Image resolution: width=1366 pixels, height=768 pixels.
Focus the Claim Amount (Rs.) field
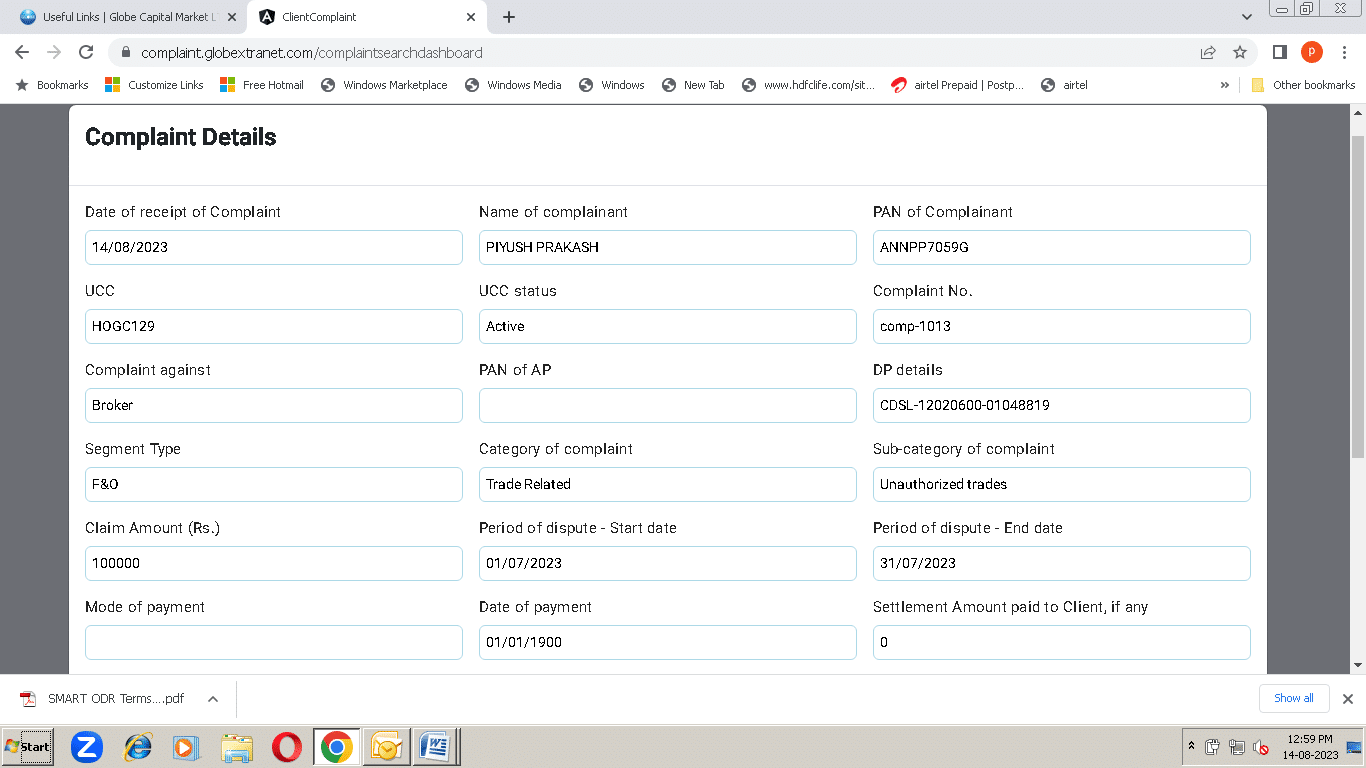(274, 563)
